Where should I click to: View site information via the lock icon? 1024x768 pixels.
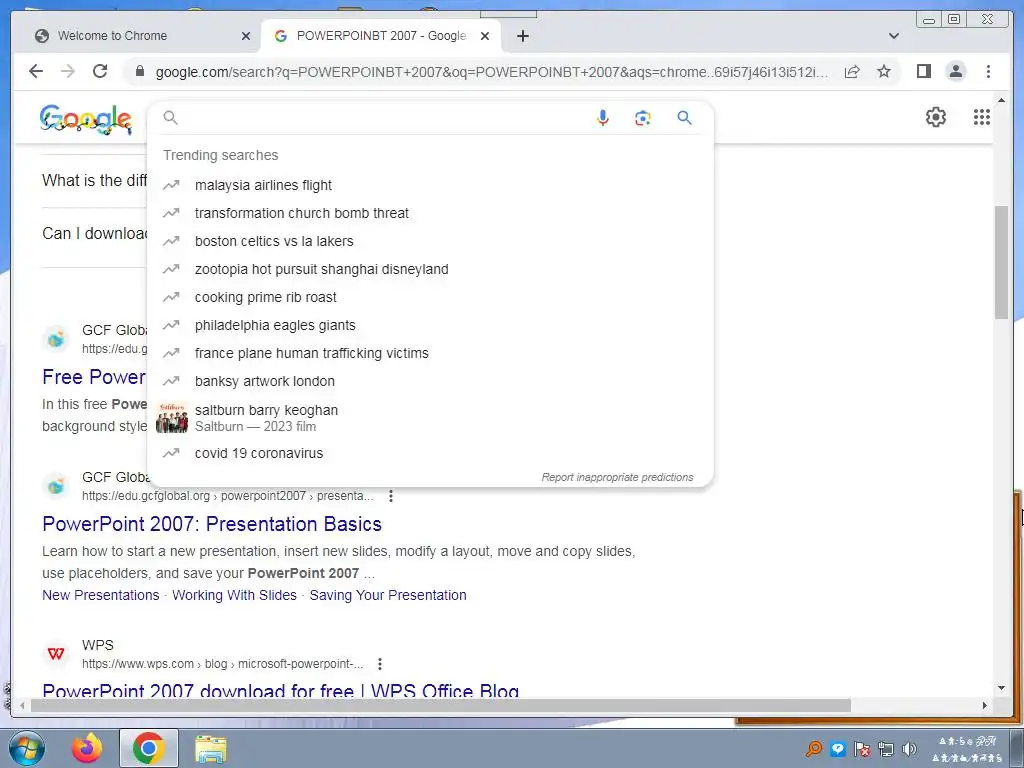coord(139,71)
